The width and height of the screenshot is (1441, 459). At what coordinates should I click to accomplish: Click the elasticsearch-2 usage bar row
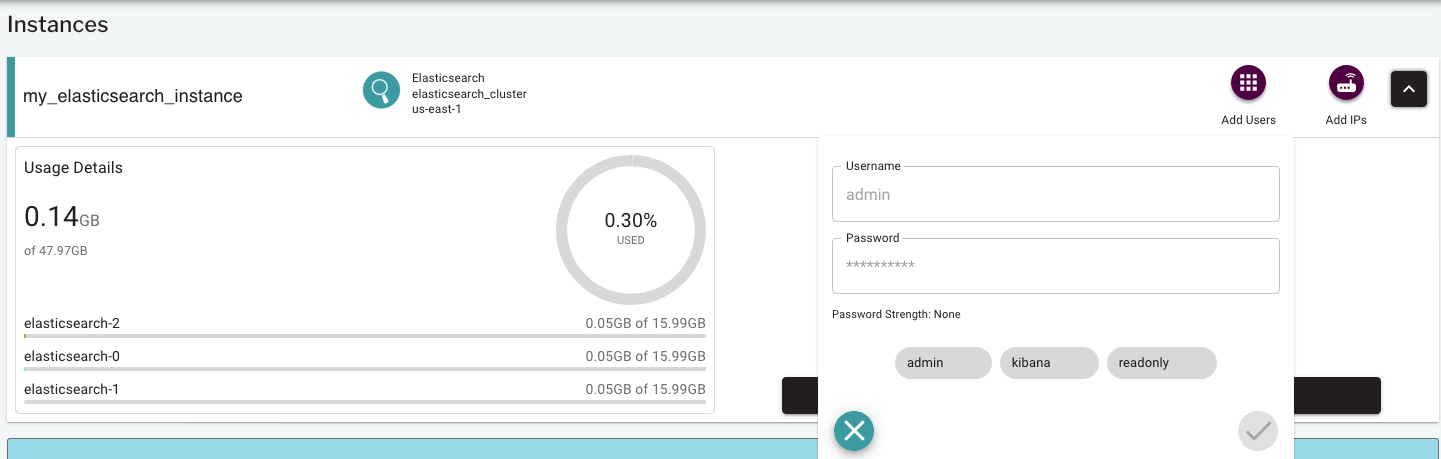click(365, 327)
